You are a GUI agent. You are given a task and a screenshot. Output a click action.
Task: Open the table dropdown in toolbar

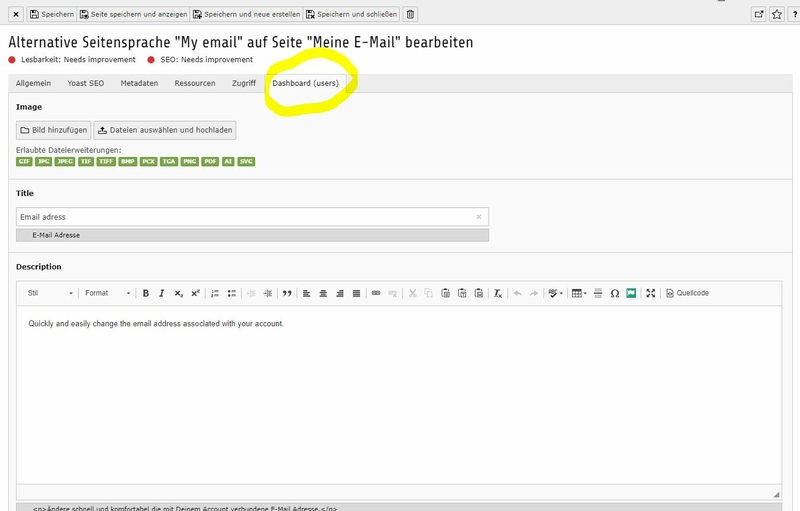[x=579, y=293]
